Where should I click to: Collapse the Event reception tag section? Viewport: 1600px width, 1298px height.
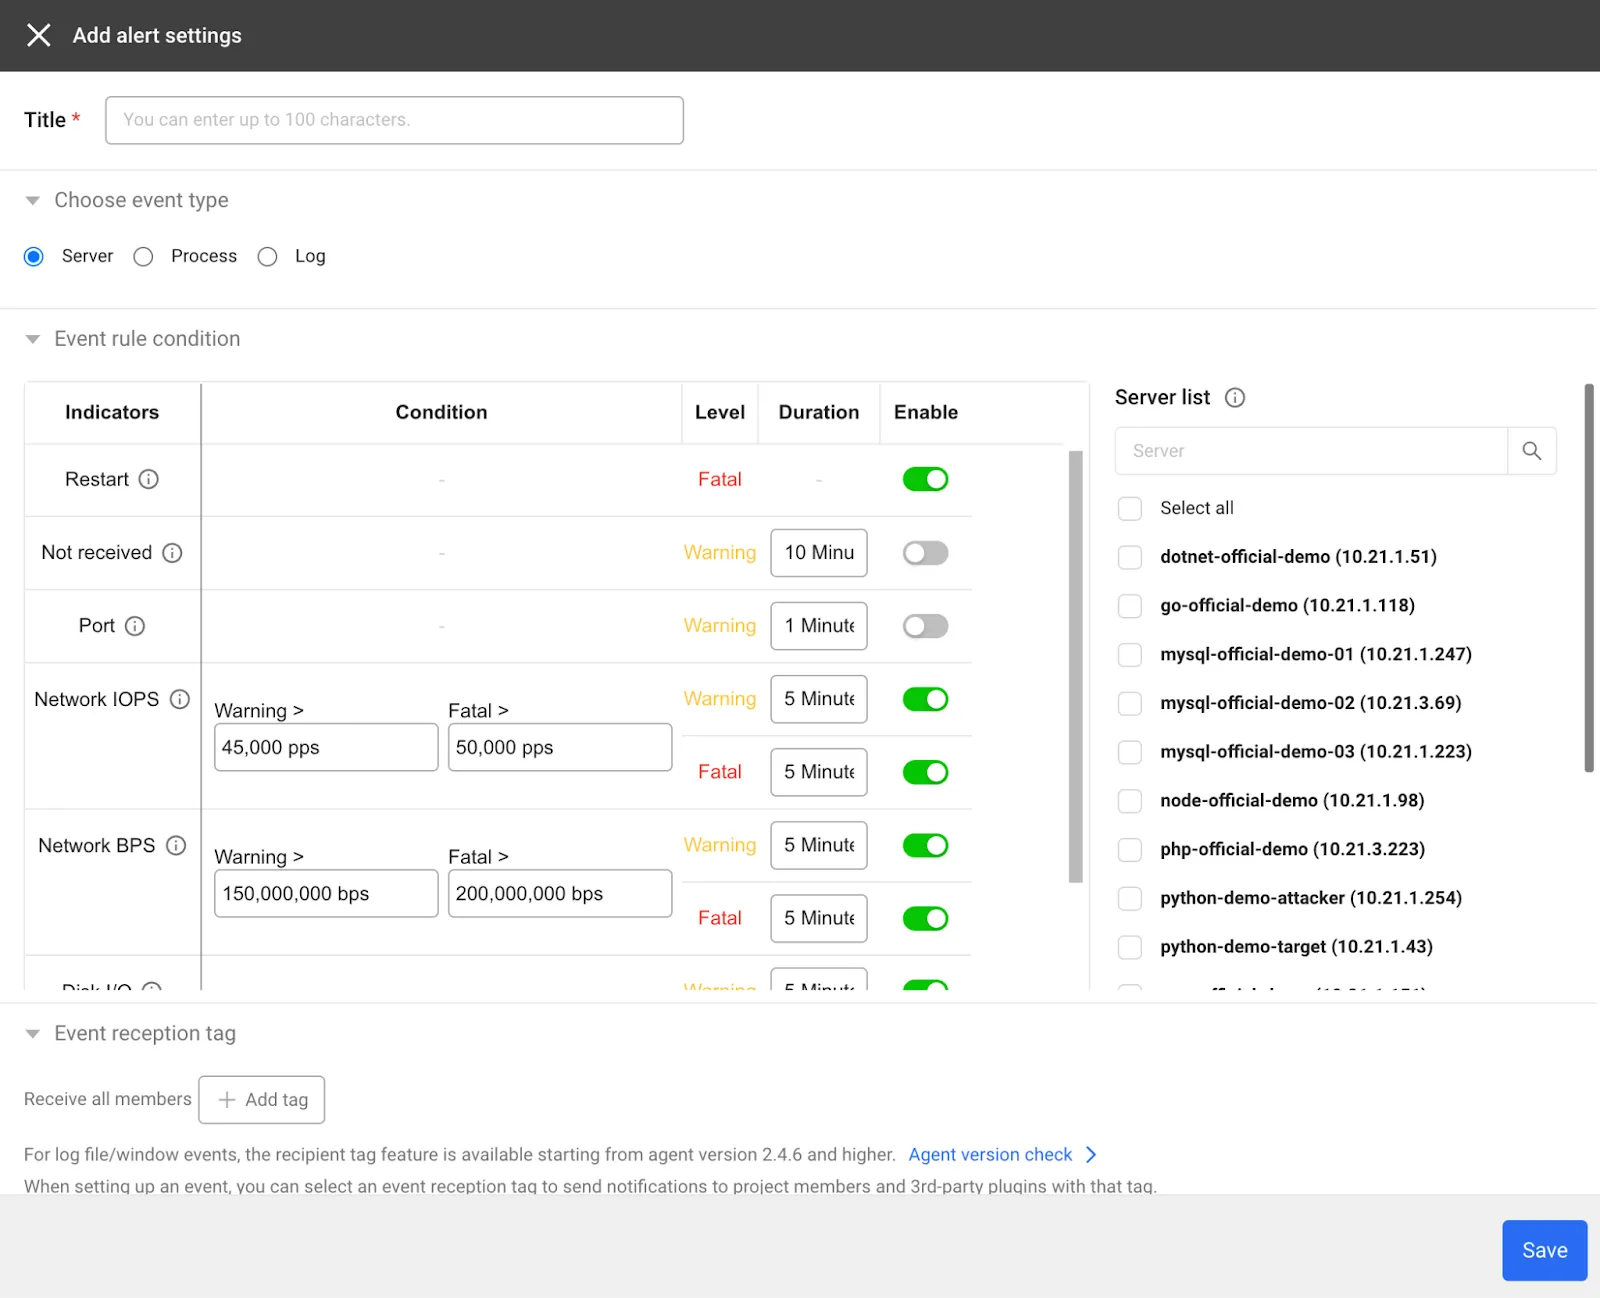pyautogui.click(x=33, y=1034)
